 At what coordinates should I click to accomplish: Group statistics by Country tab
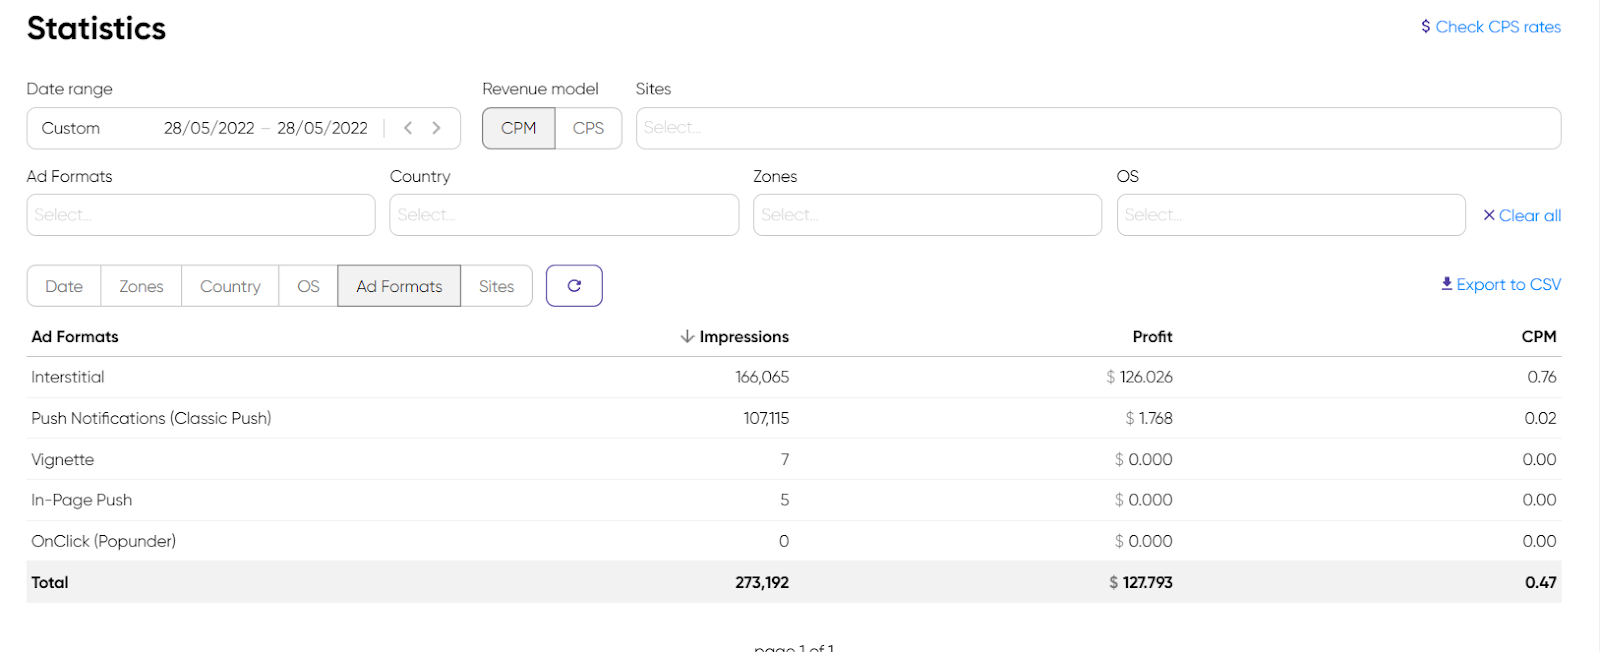[230, 286]
